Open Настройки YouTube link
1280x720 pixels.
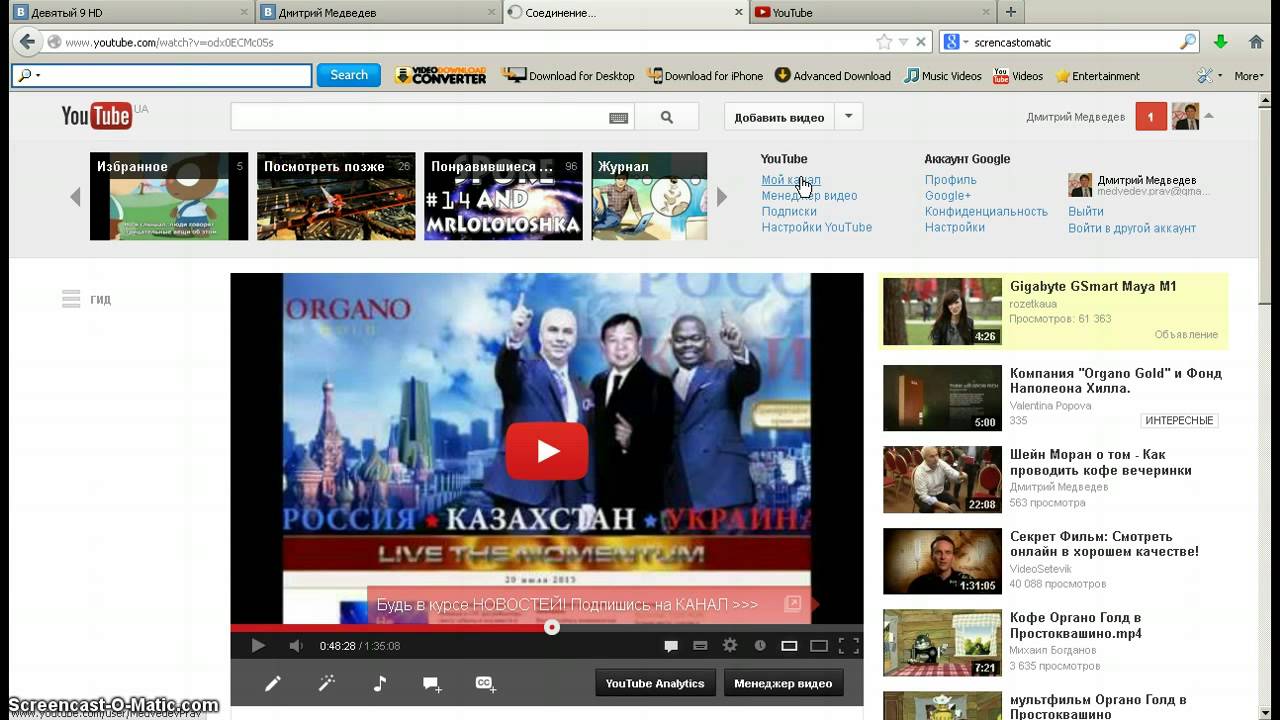tap(817, 228)
